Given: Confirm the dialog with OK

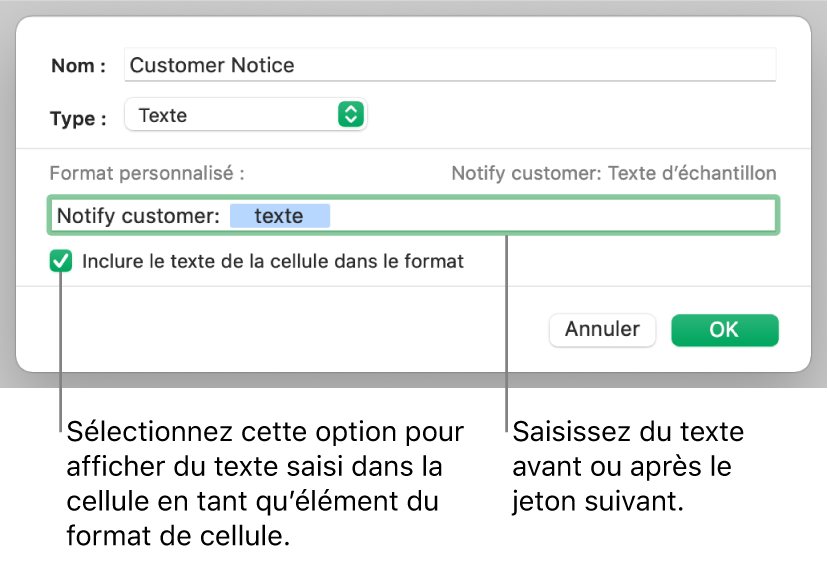Looking at the screenshot, I should point(724,329).
